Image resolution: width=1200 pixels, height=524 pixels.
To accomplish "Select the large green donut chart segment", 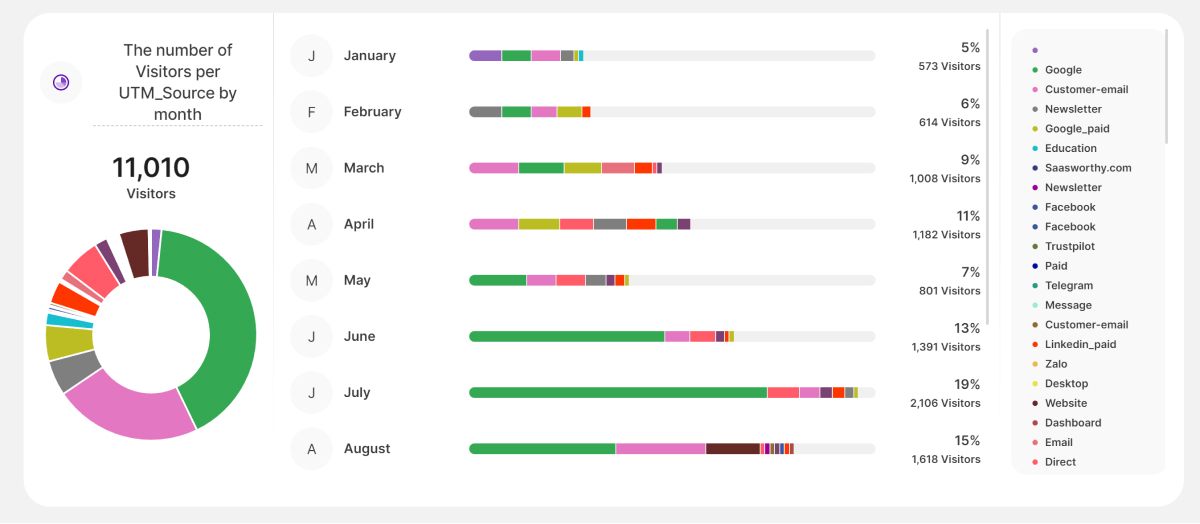I will click(x=220, y=320).
